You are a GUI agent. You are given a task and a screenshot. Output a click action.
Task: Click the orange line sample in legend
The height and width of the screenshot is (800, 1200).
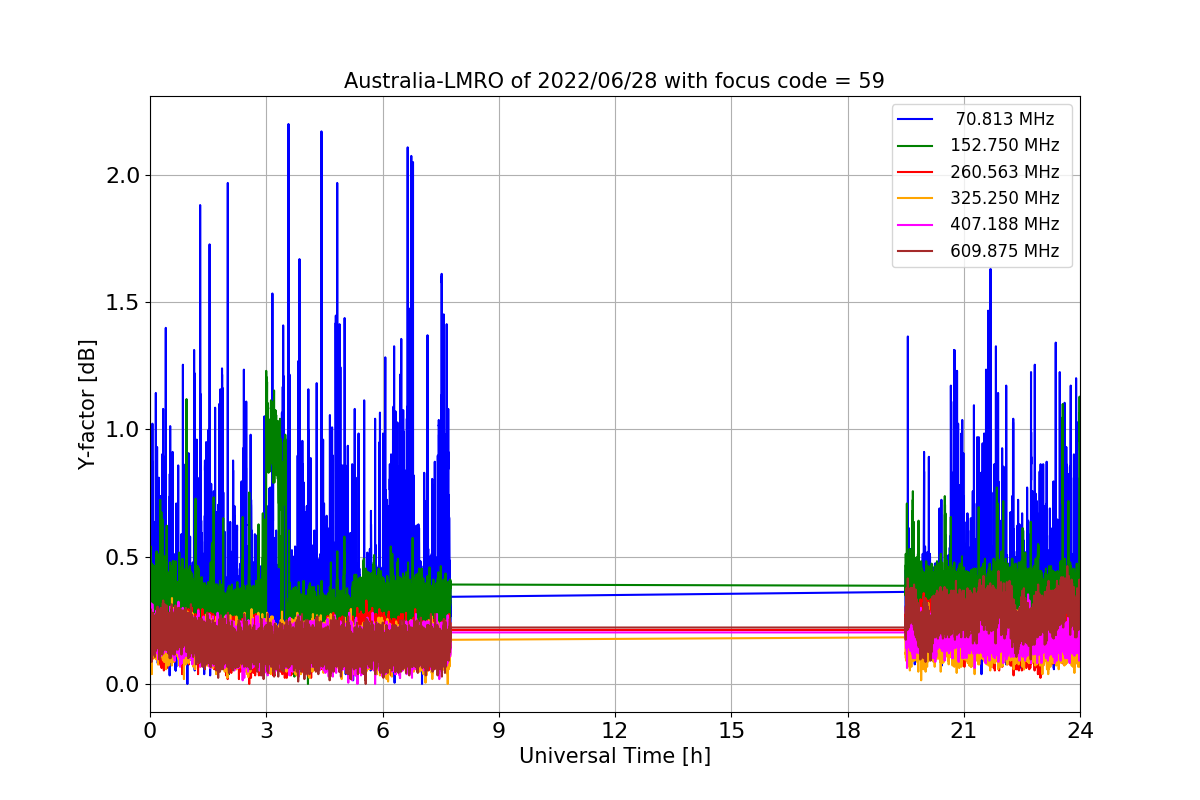[x=916, y=198]
